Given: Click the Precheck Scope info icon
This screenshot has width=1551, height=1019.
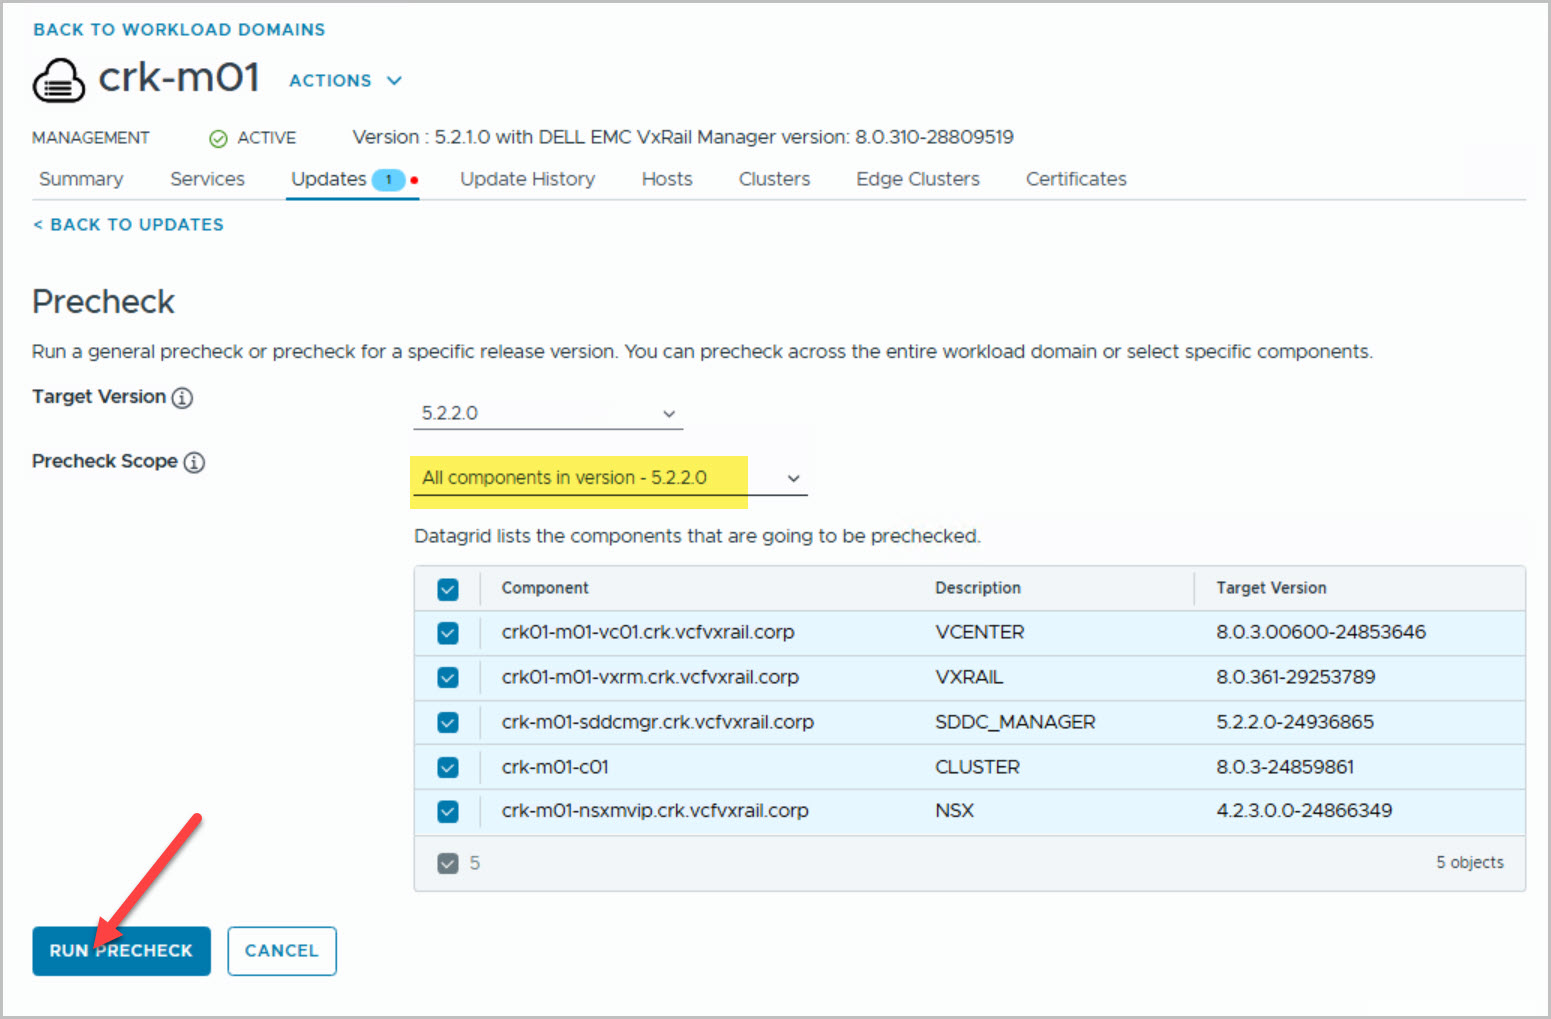Looking at the screenshot, I should click(x=194, y=462).
